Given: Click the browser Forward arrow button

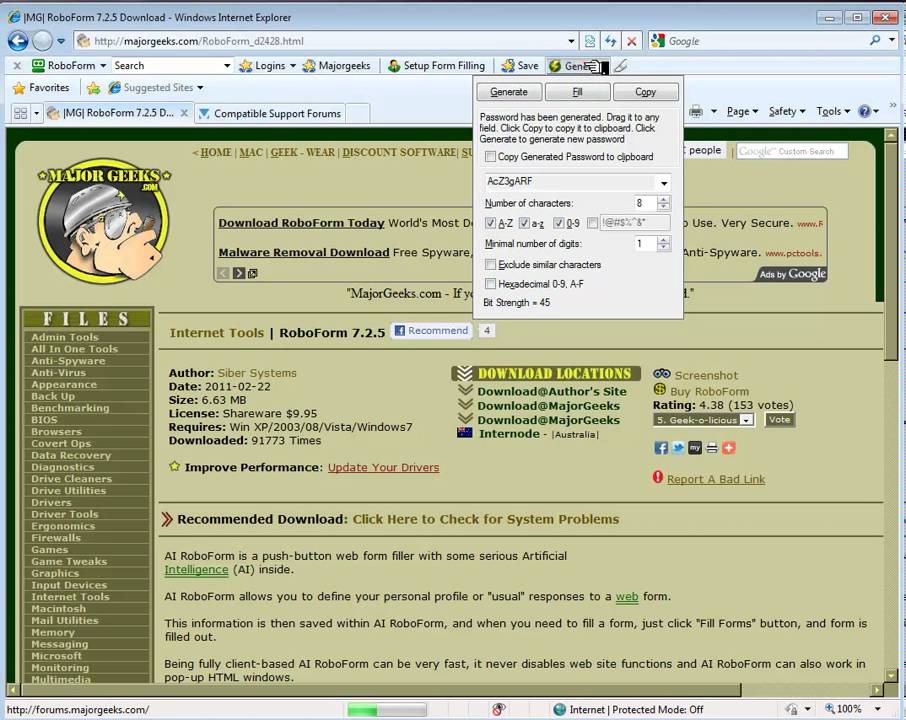Looking at the screenshot, I should [x=42, y=41].
